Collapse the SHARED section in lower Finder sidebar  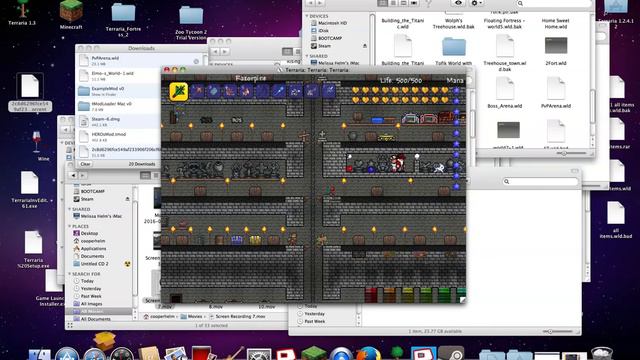69,209
